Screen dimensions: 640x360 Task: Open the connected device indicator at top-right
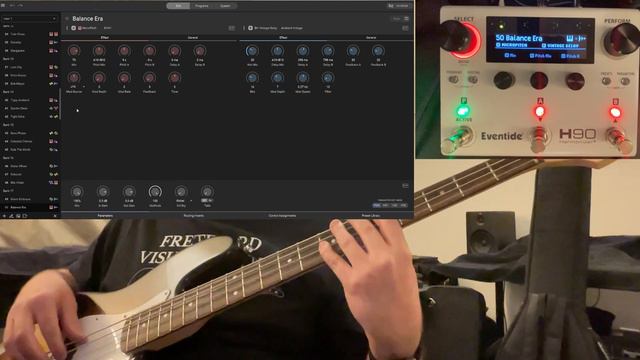[x=398, y=6]
